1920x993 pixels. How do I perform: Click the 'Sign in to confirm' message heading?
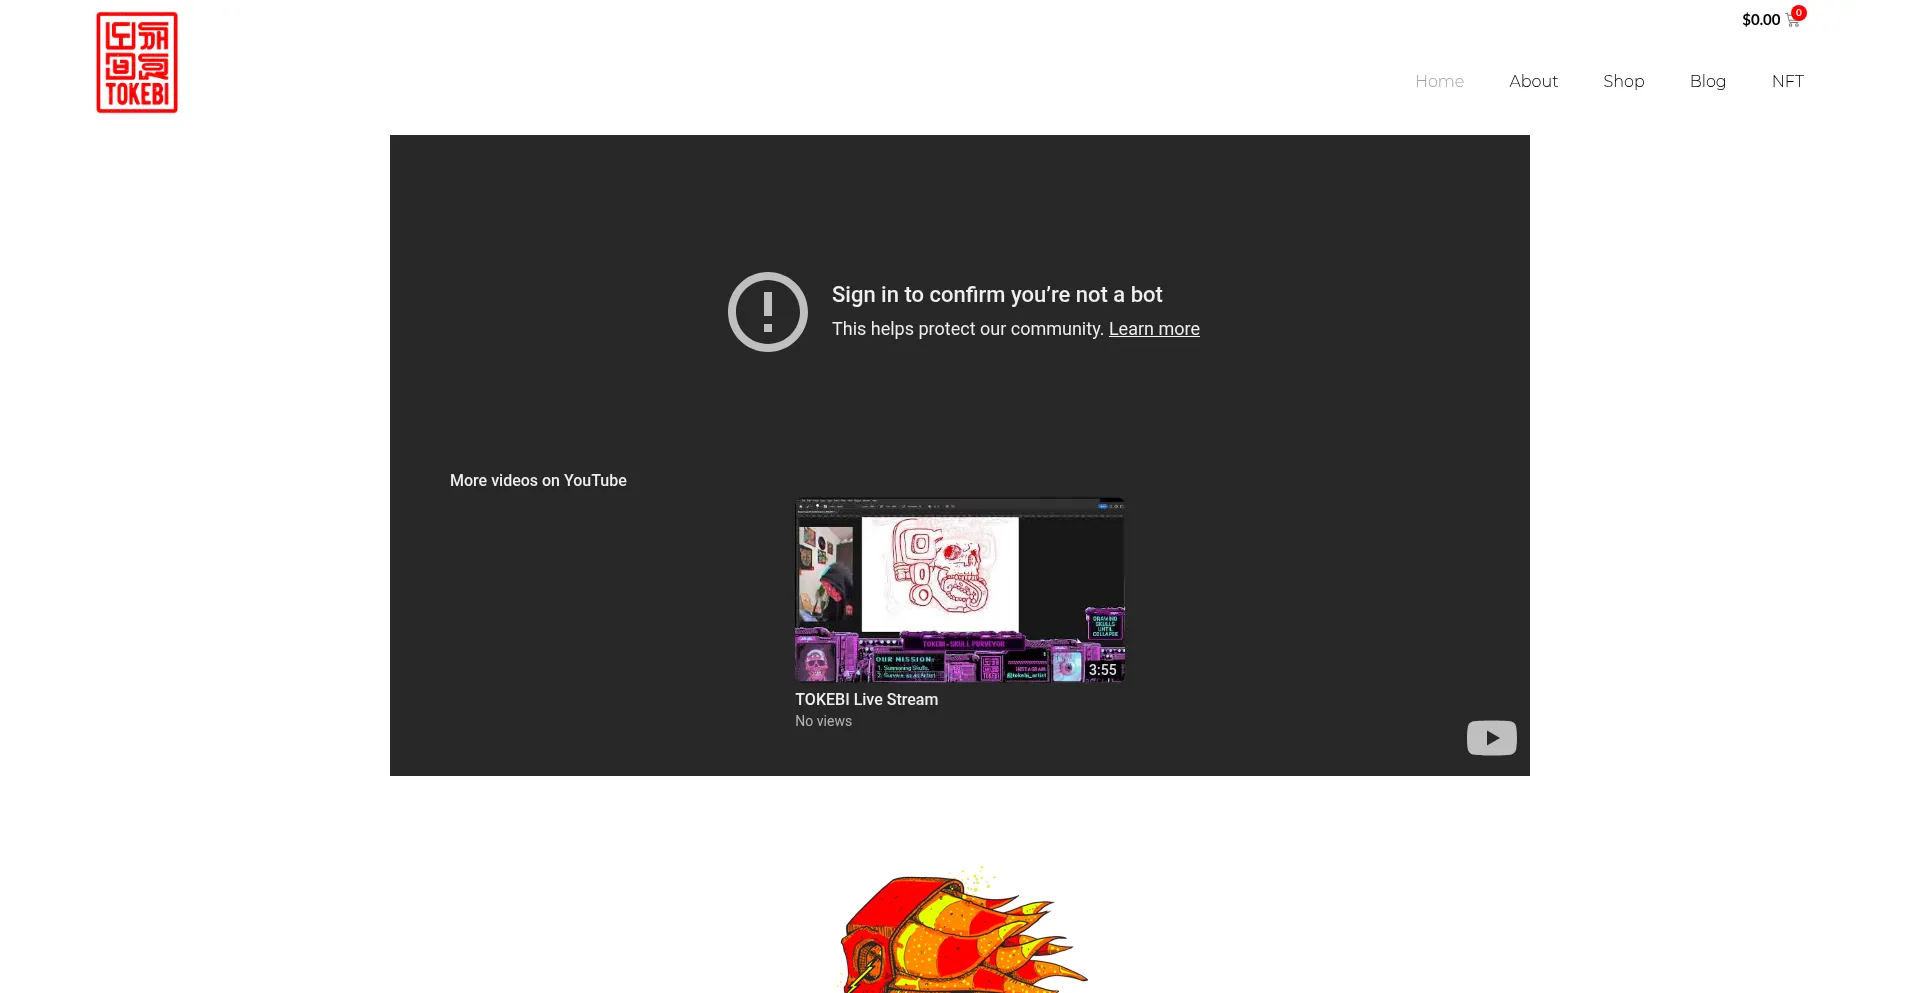[996, 295]
